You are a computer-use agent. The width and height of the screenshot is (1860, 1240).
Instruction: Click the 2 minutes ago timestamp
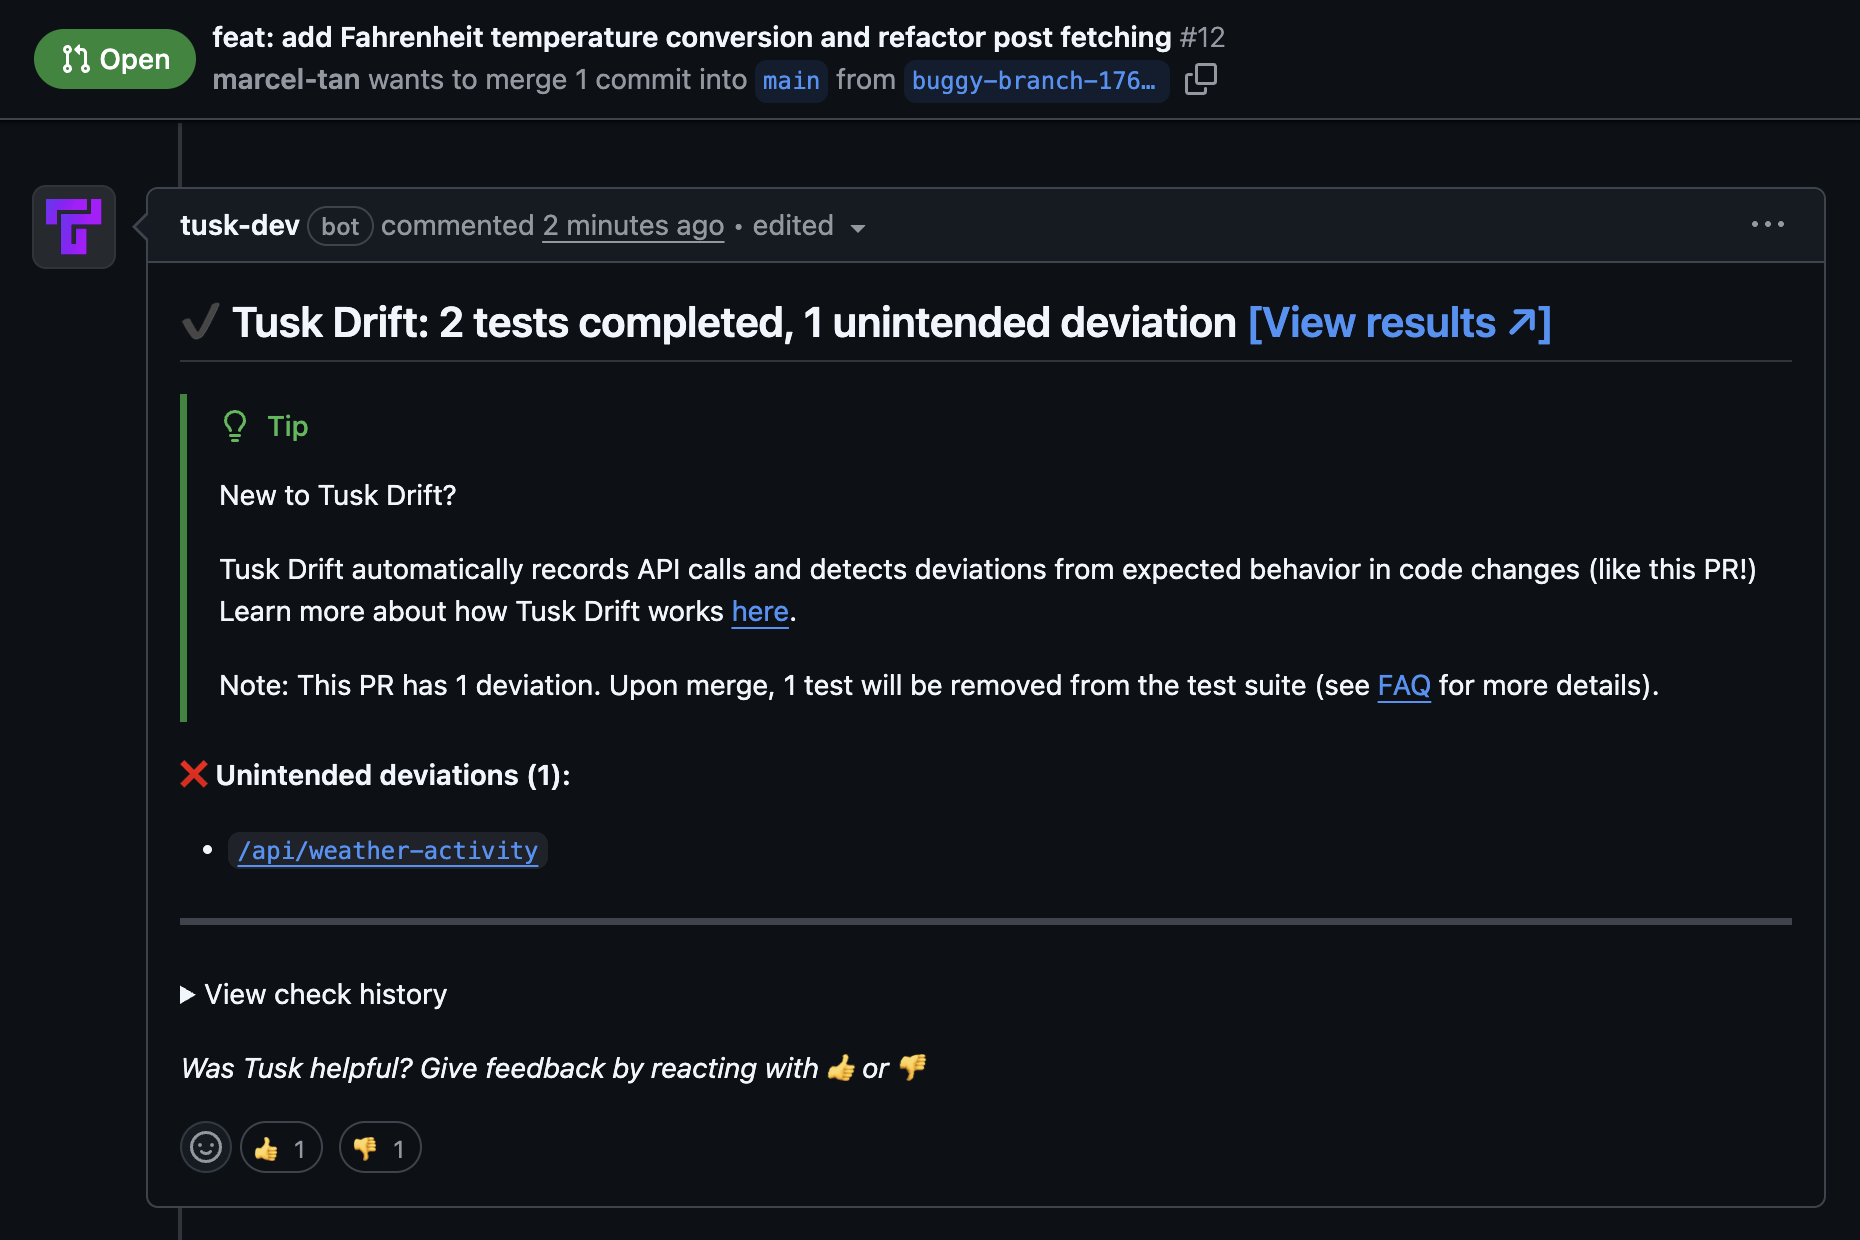tap(633, 226)
